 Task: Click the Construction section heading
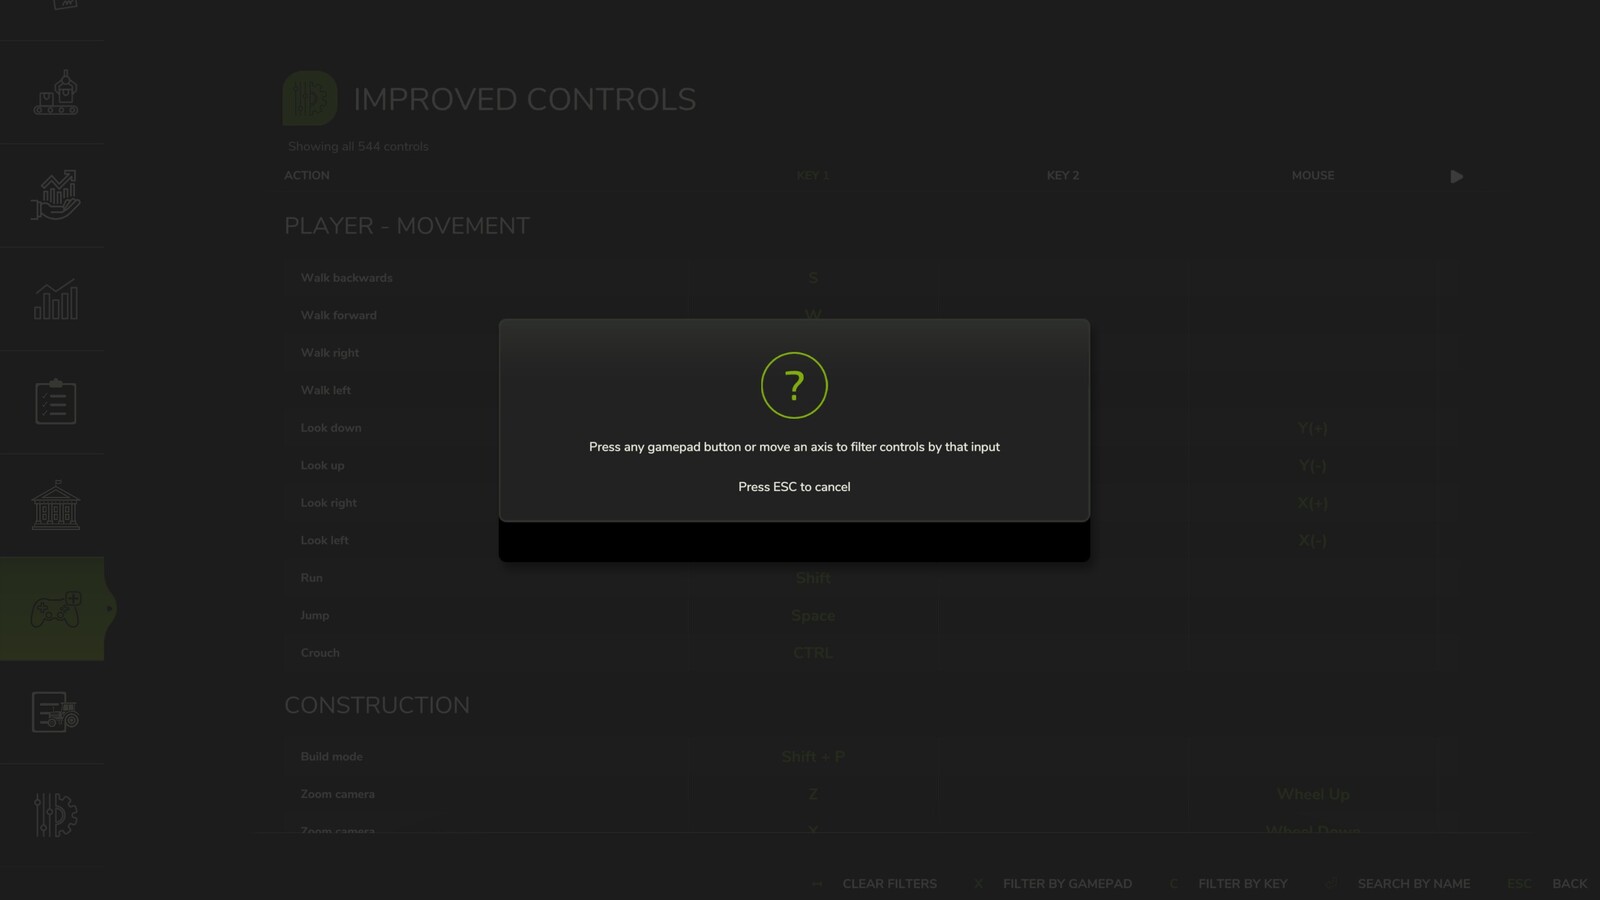[x=377, y=705]
